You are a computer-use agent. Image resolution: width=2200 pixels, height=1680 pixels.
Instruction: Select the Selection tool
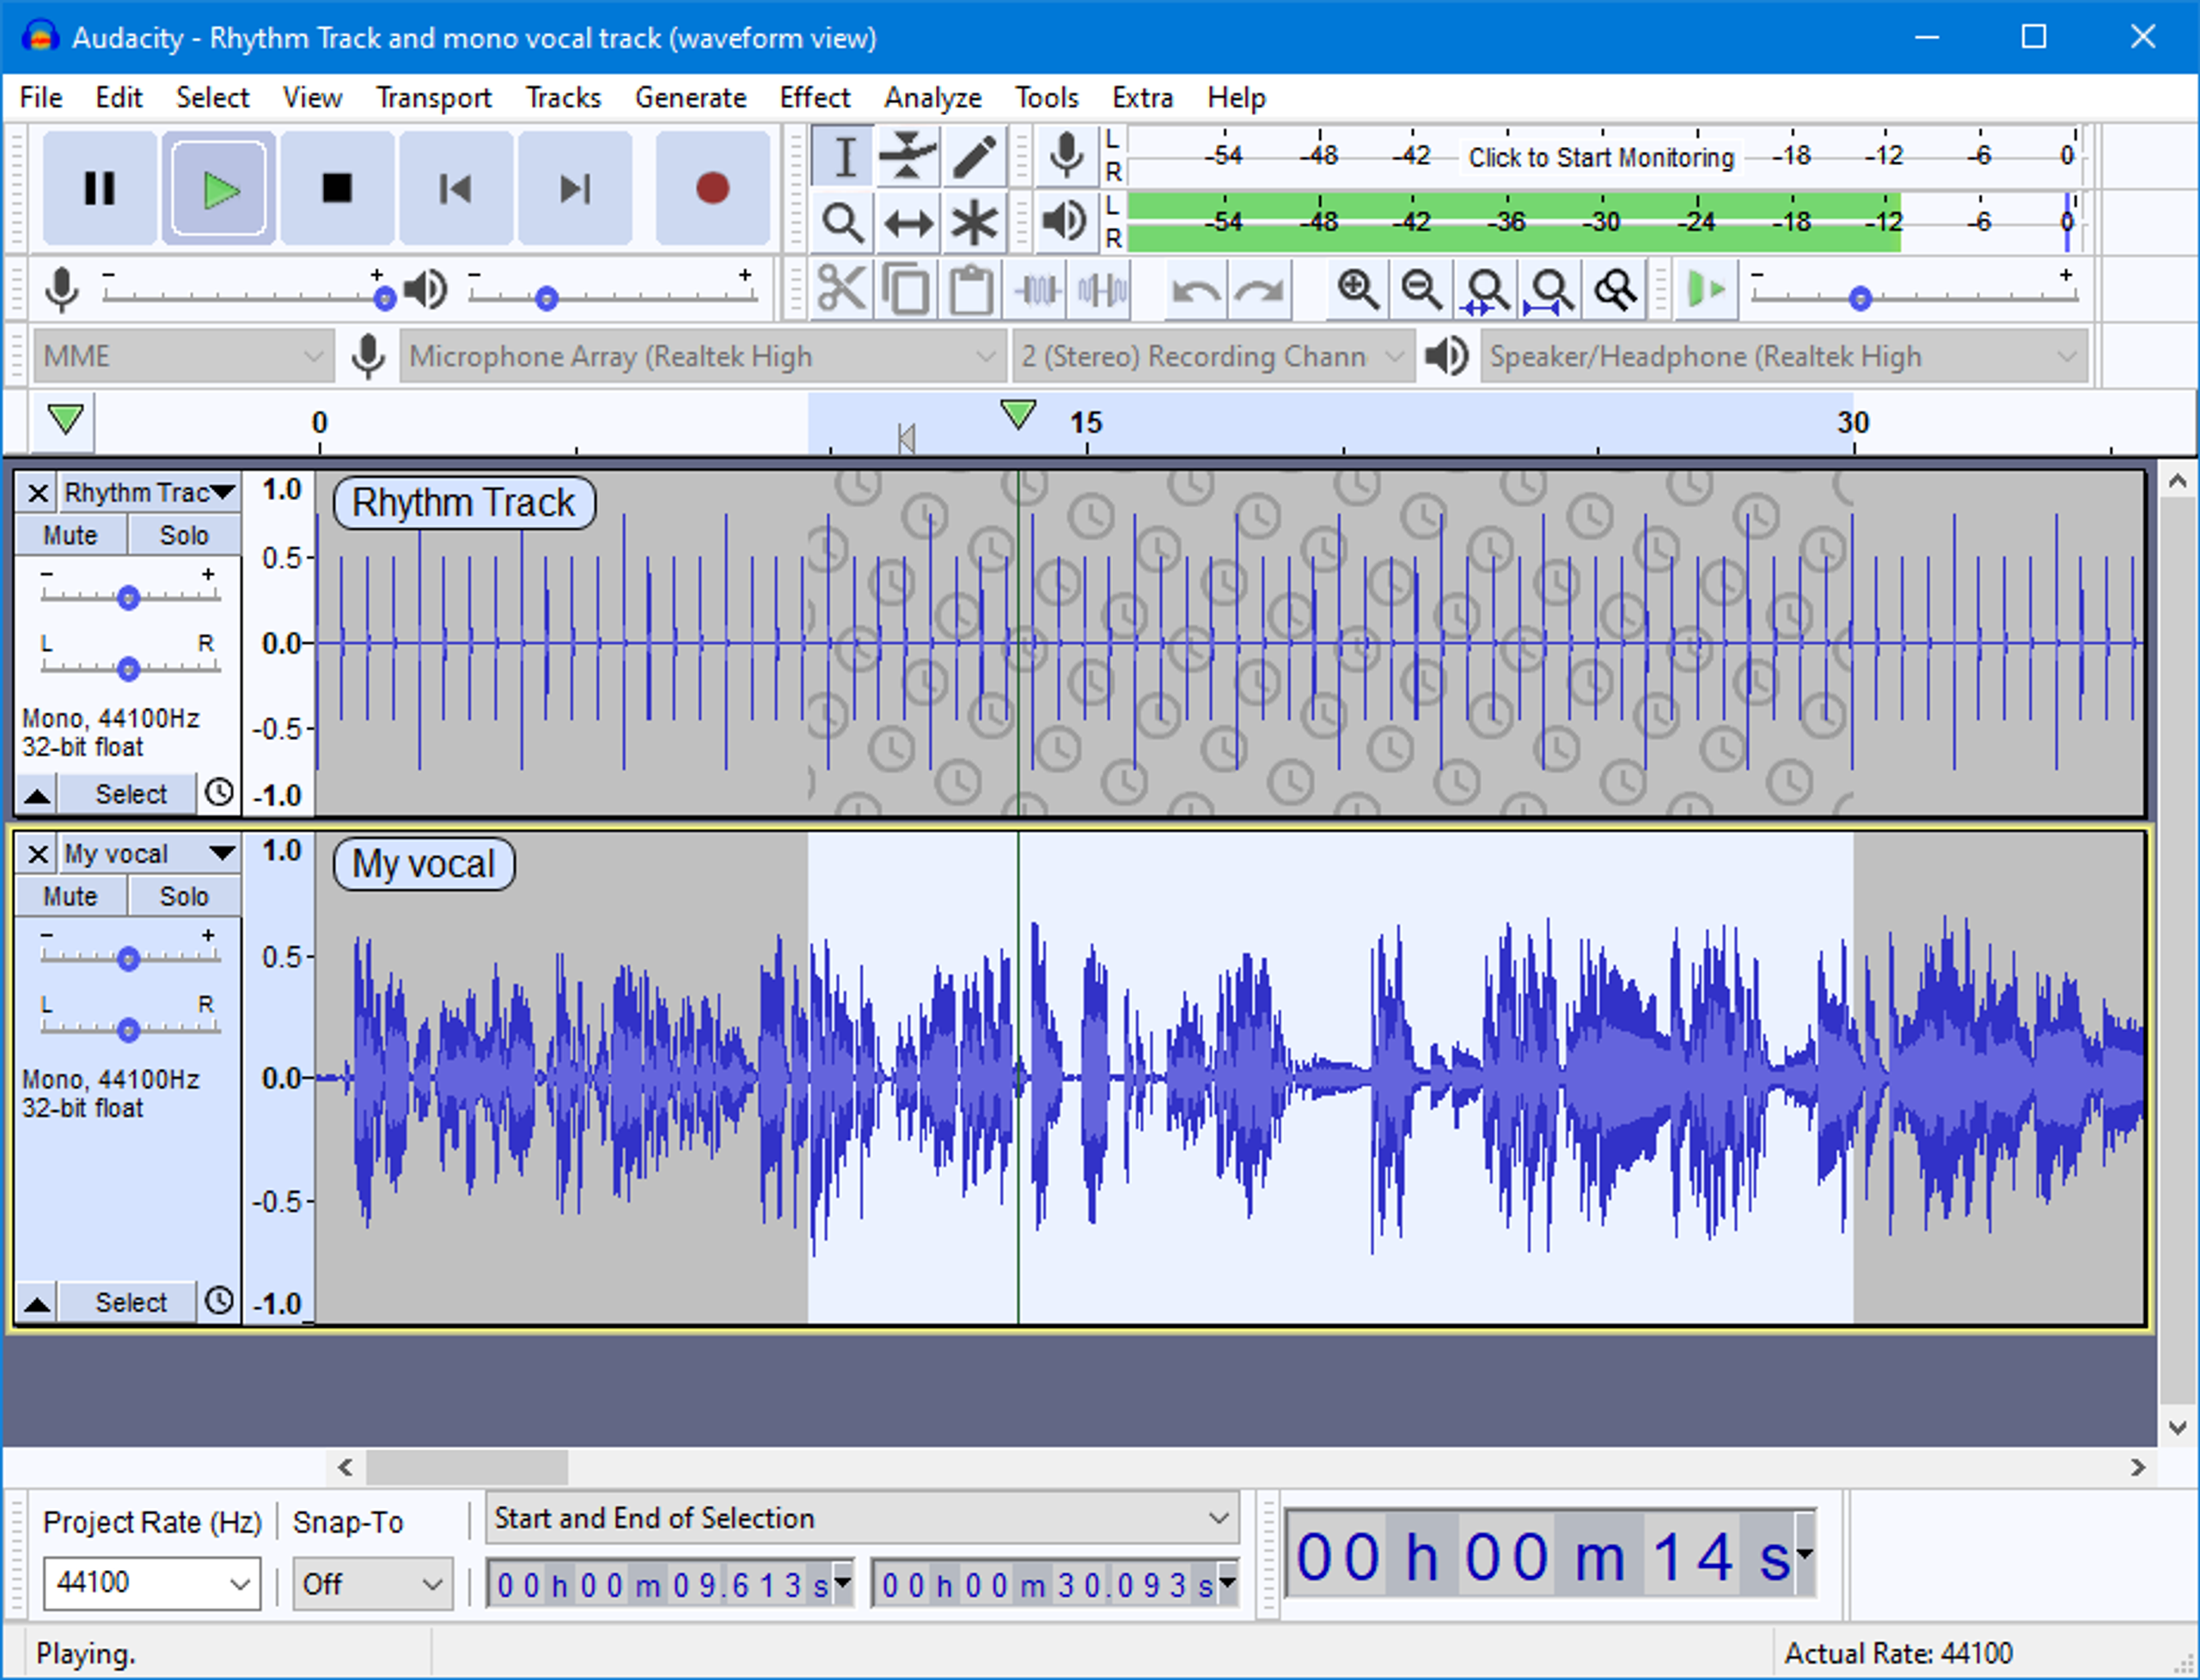[x=843, y=155]
